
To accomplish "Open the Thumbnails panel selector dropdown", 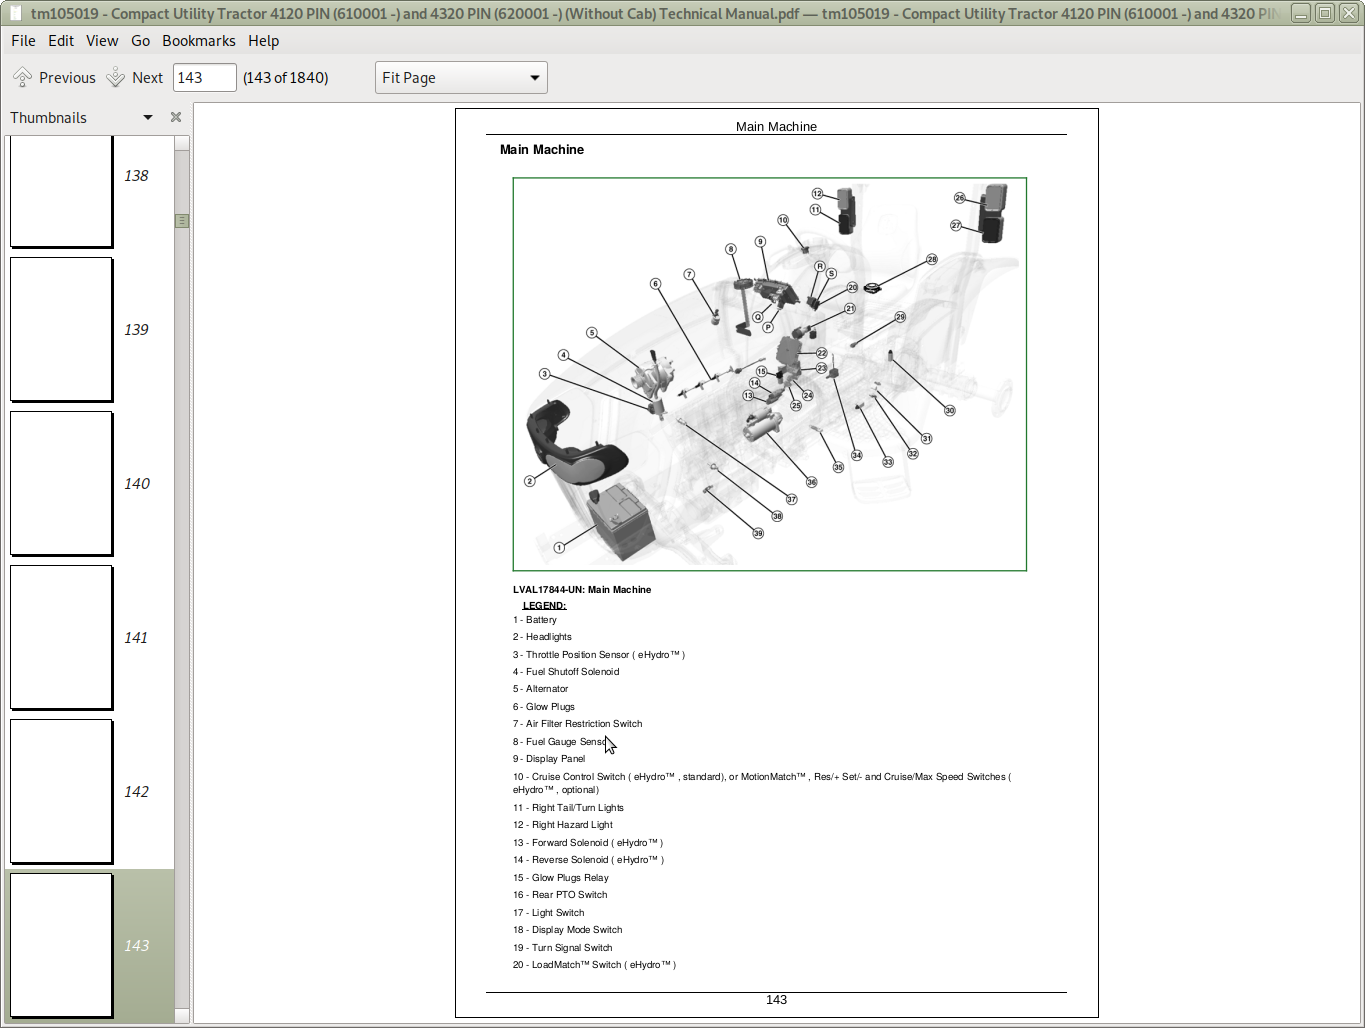I will click(148, 117).
